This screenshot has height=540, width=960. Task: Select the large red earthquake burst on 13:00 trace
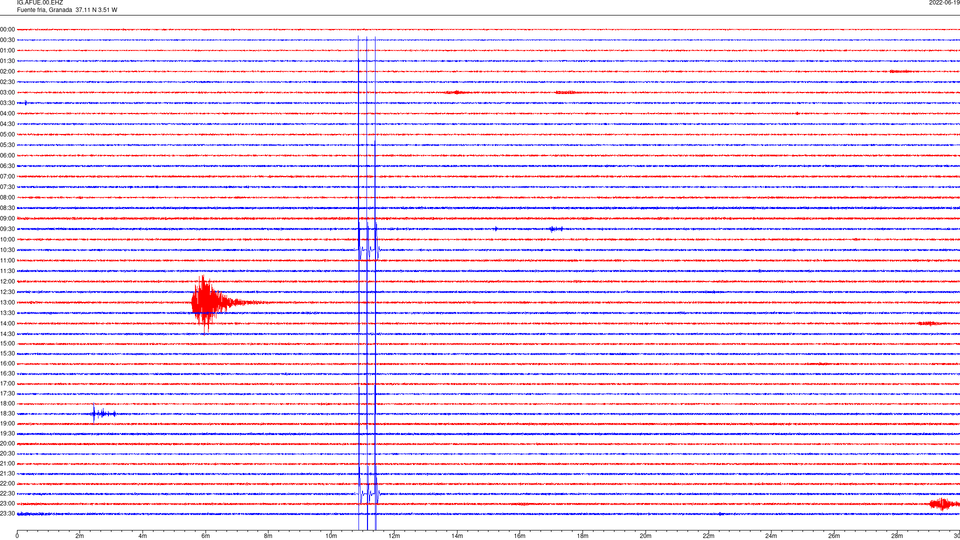pos(214,302)
